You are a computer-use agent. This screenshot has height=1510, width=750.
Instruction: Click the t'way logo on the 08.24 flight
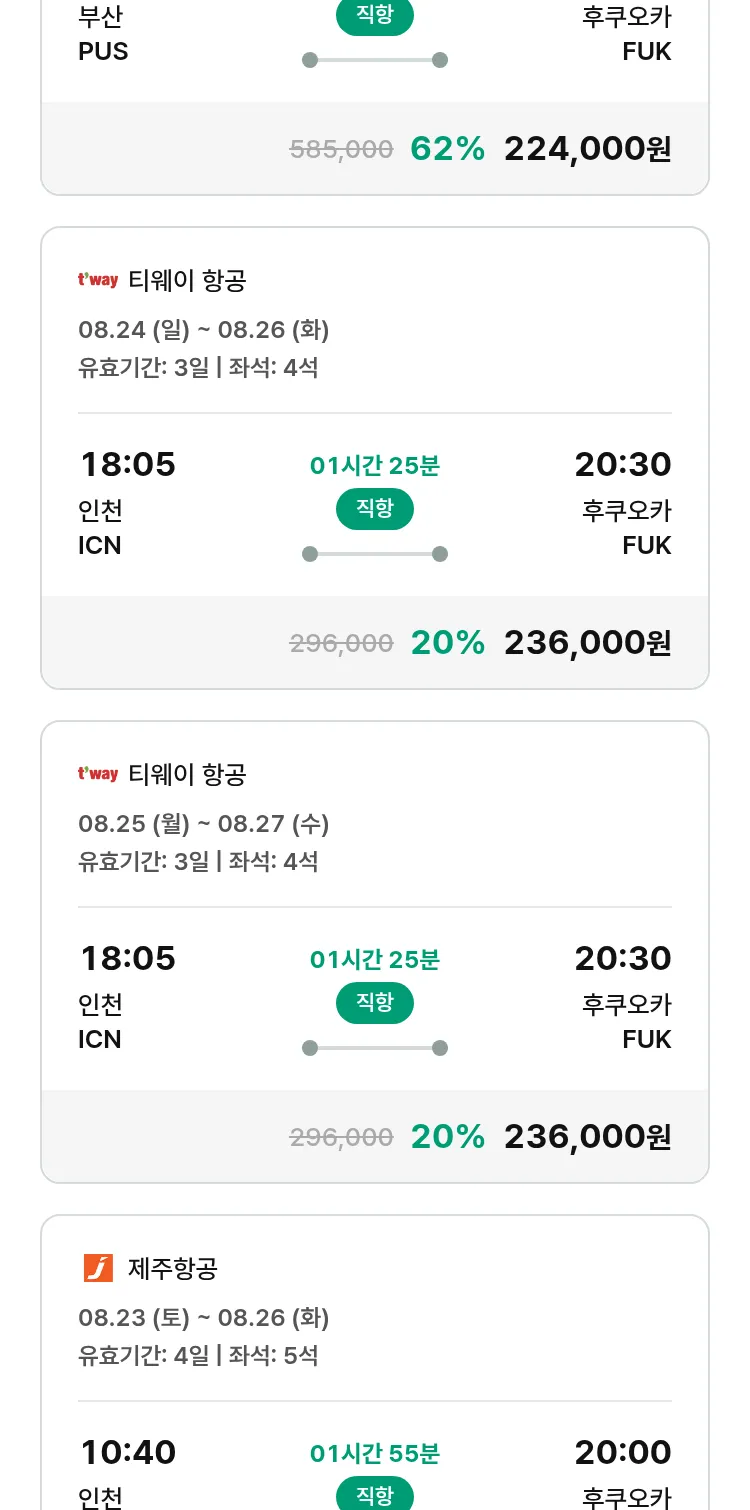98,280
